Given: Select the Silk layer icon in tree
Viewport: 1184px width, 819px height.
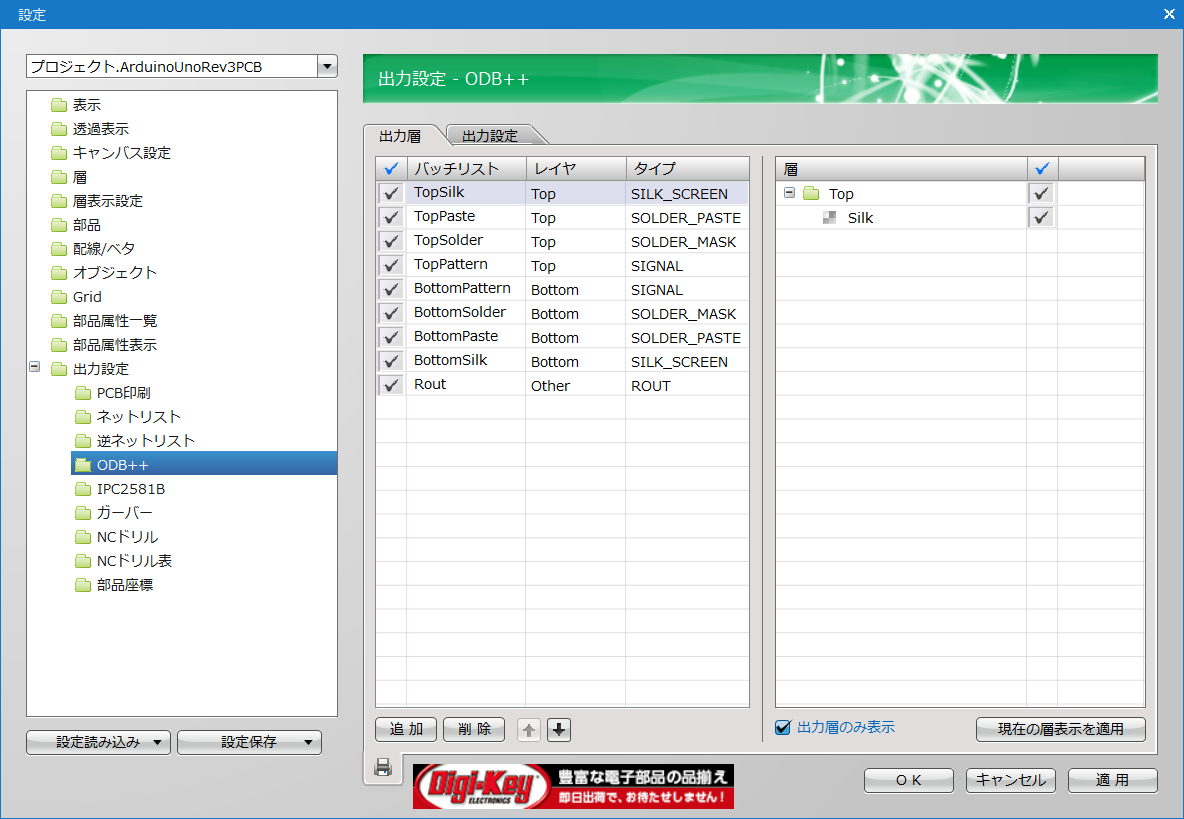Looking at the screenshot, I should click(829, 218).
